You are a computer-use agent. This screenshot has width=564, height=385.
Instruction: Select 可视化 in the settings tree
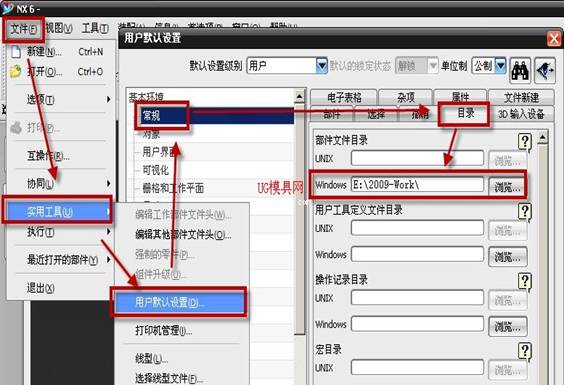(x=155, y=170)
